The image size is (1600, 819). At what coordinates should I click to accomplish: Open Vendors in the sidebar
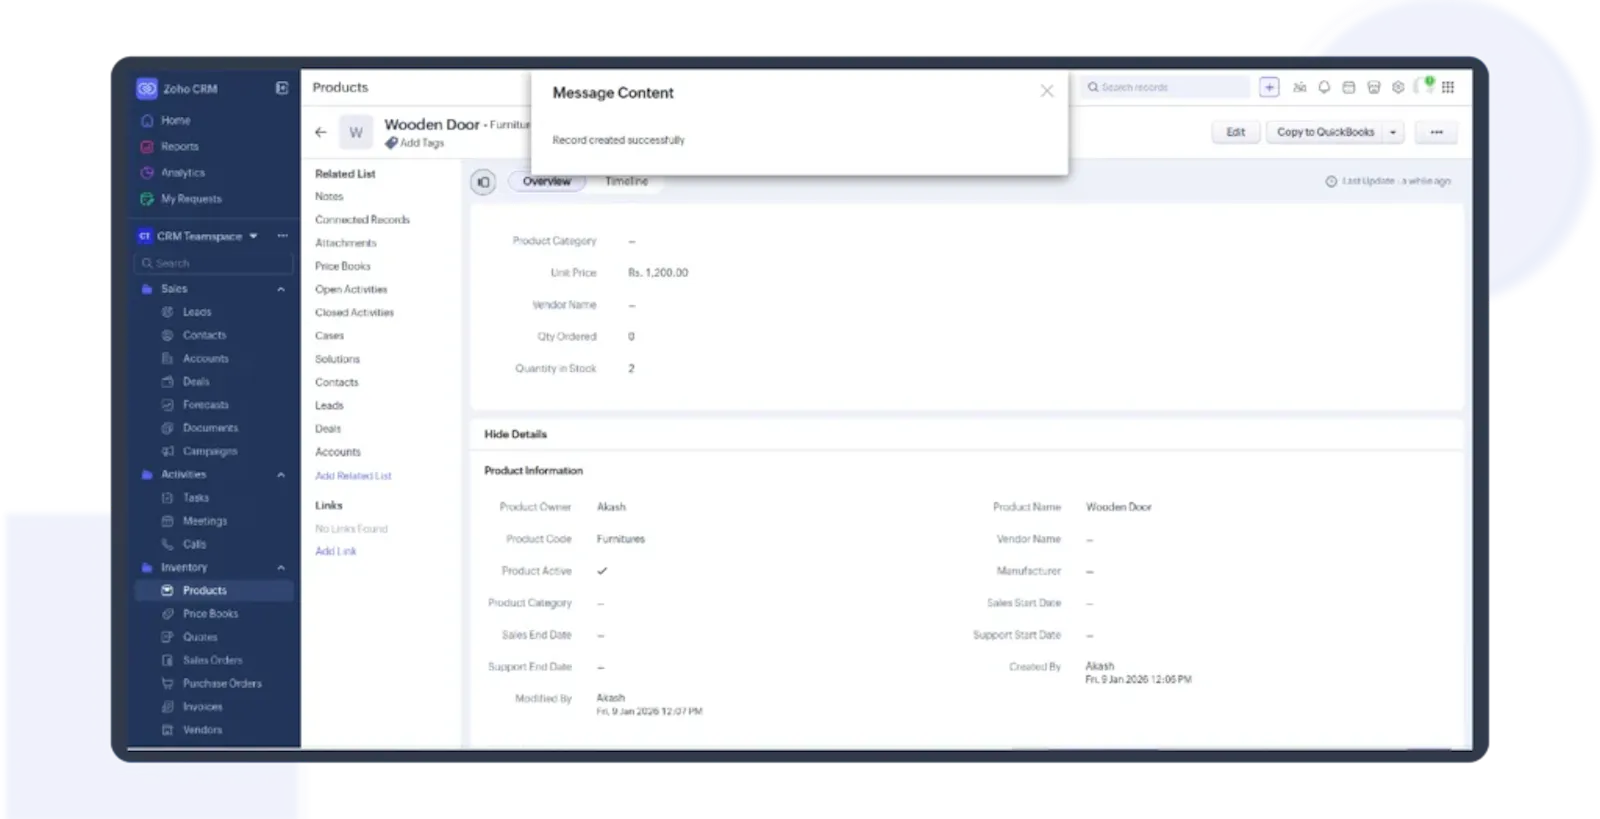(202, 730)
